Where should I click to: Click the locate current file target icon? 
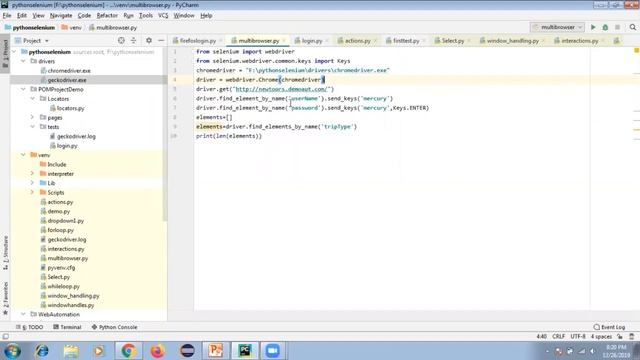[x=121, y=40]
